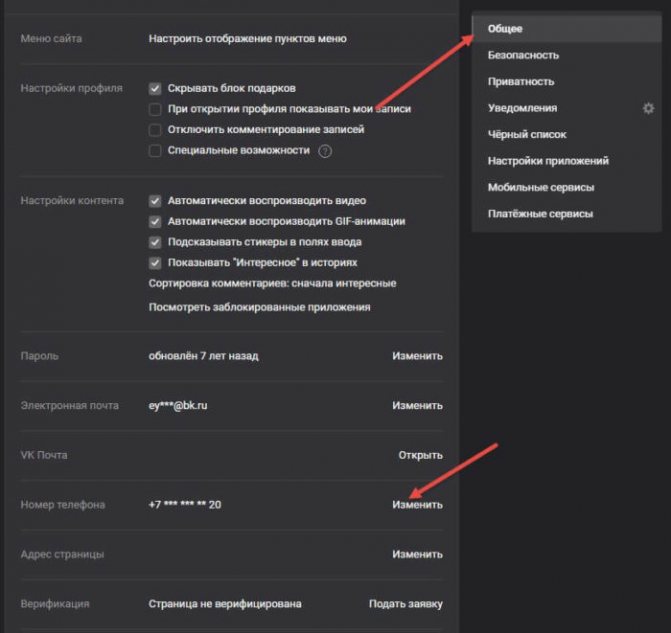Image resolution: width=671 pixels, height=633 pixels.
Task: Open Чёрный список section
Action: pos(567,135)
